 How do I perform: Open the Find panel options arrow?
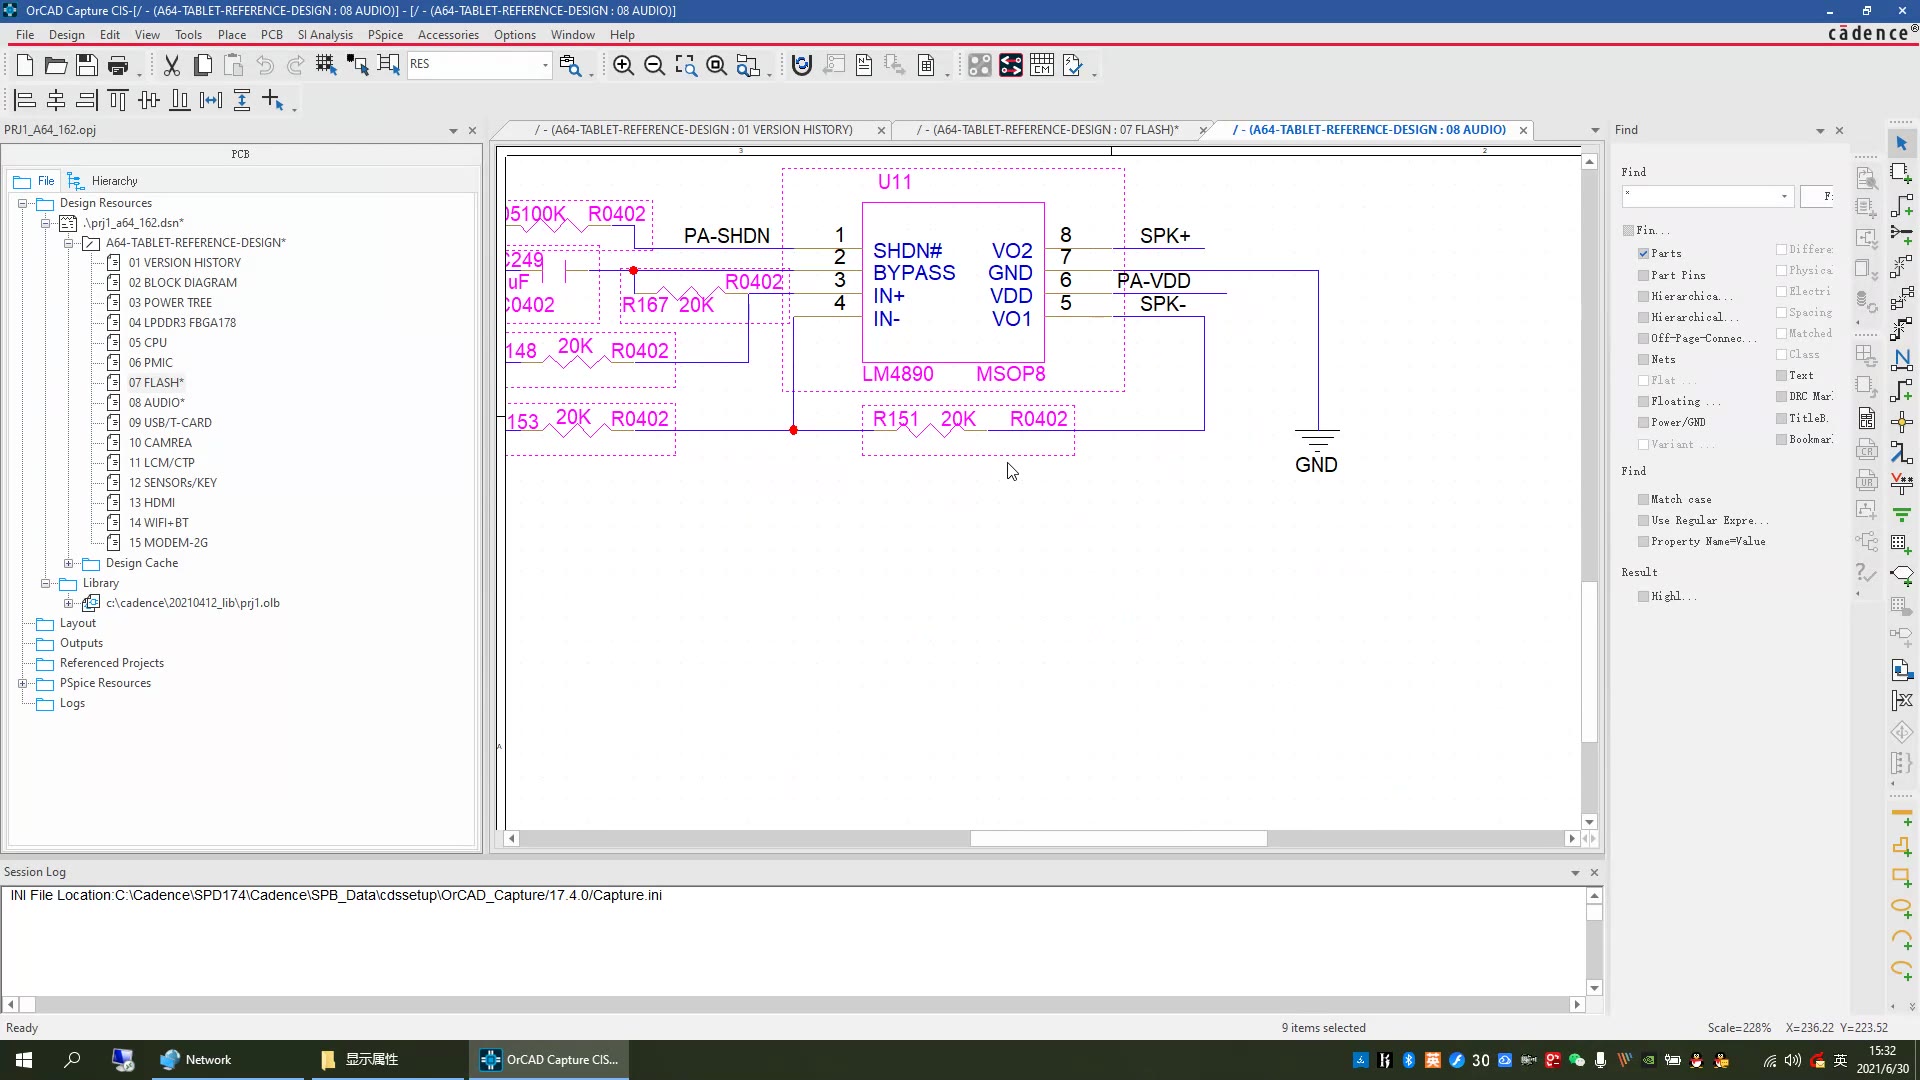[x=1820, y=131]
